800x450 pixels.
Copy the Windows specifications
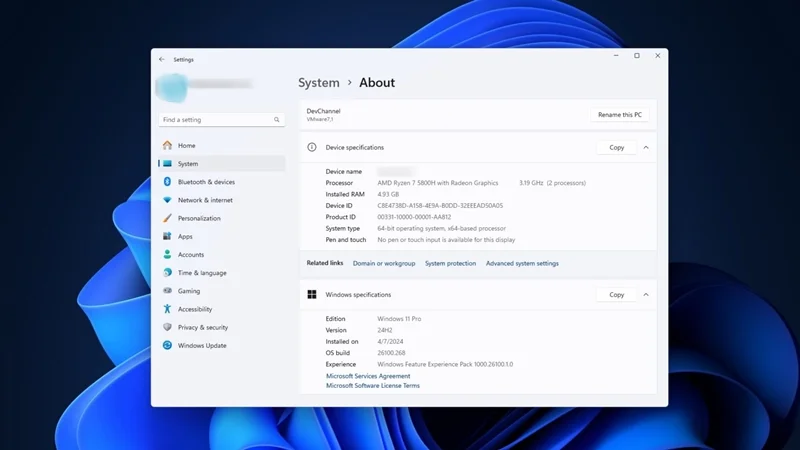pyautogui.click(x=616, y=295)
